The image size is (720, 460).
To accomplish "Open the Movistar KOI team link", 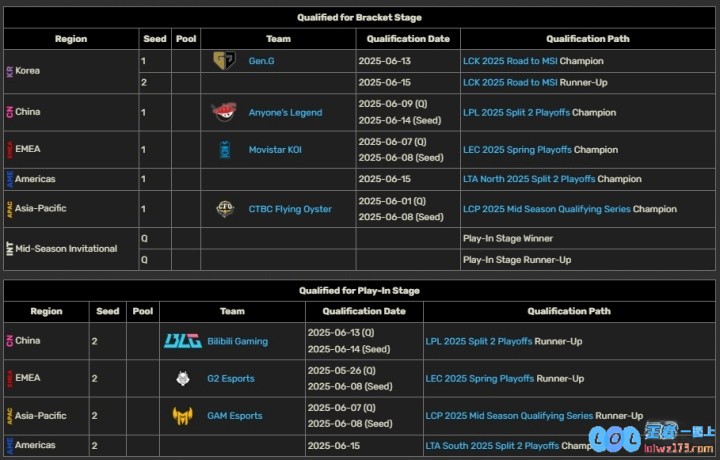I will [275, 150].
